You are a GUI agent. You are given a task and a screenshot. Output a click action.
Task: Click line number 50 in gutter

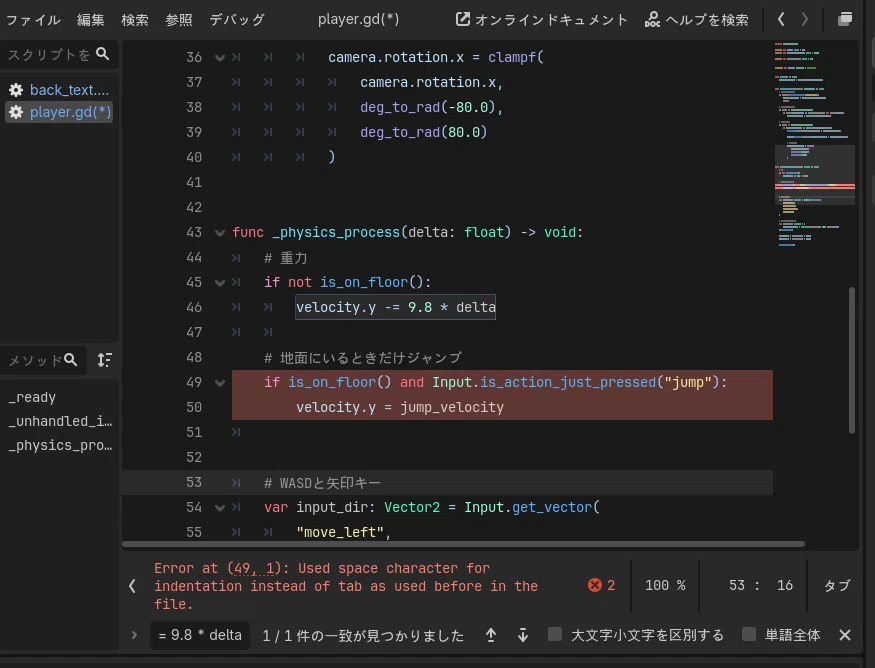tap(194, 407)
